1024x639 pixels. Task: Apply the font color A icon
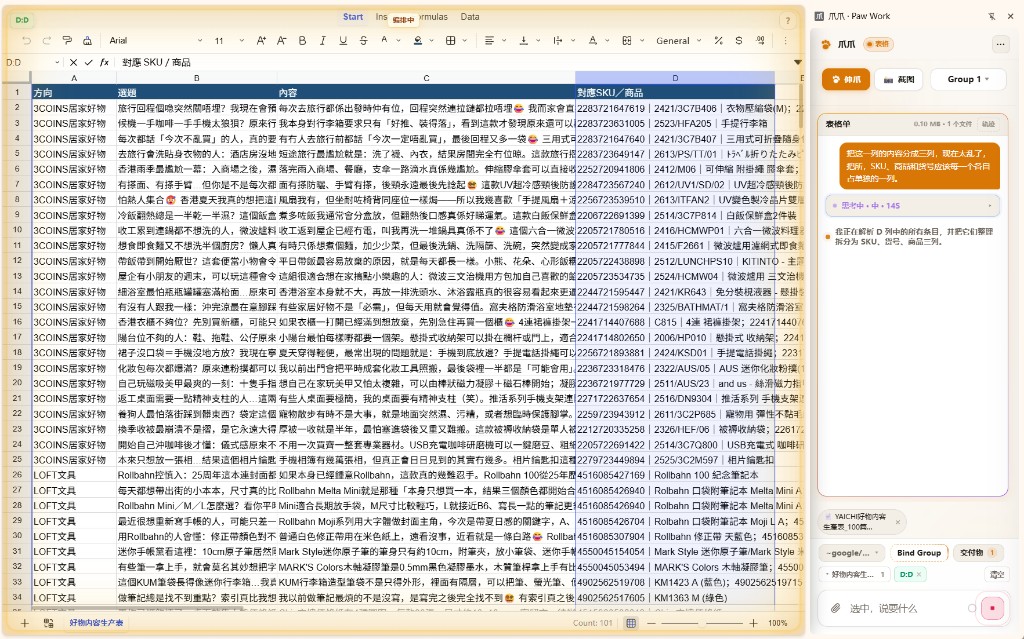(x=384, y=41)
